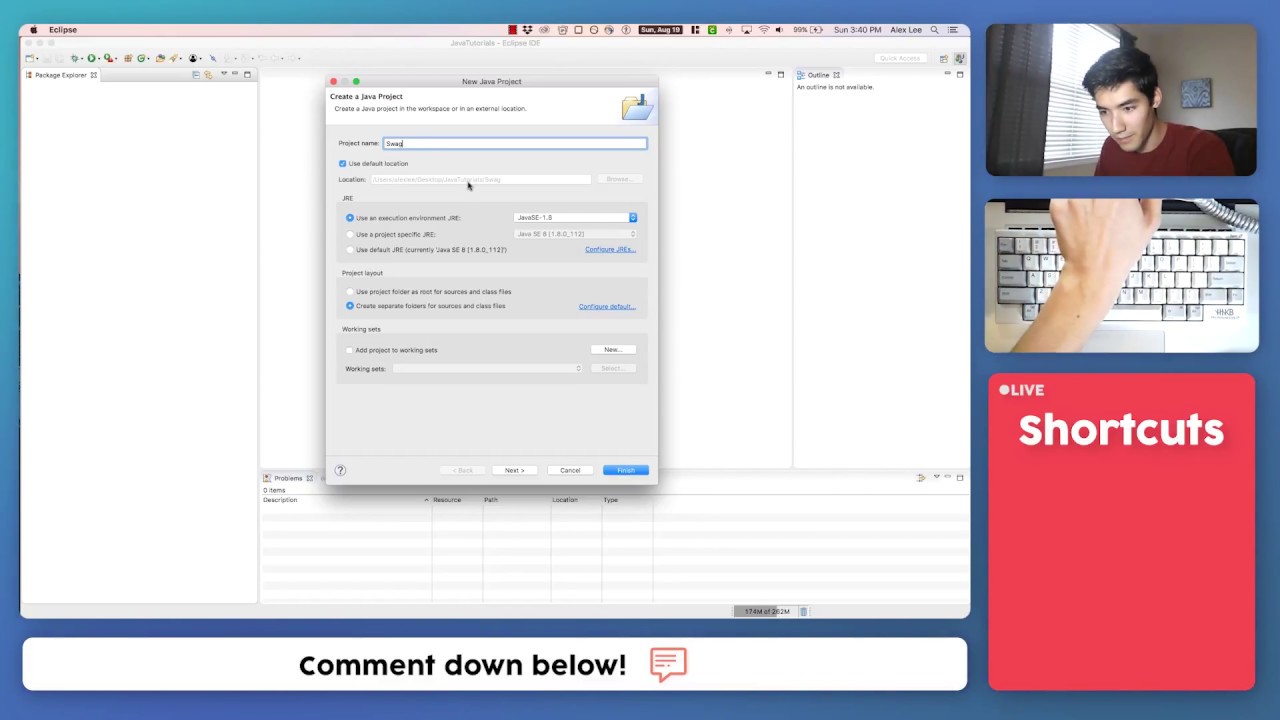
Task: Click in the Project name field
Action: [515, 143]
